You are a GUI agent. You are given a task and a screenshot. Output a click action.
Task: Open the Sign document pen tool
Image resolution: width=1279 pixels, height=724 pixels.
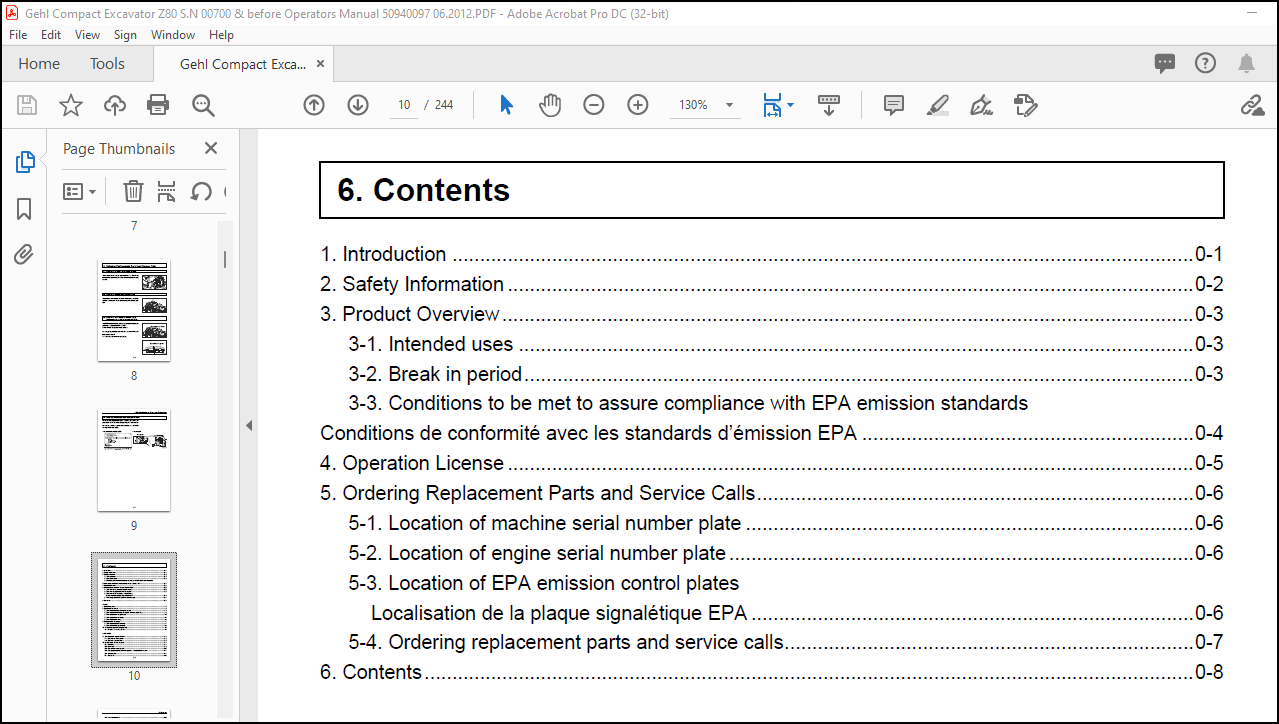(981, 105)
